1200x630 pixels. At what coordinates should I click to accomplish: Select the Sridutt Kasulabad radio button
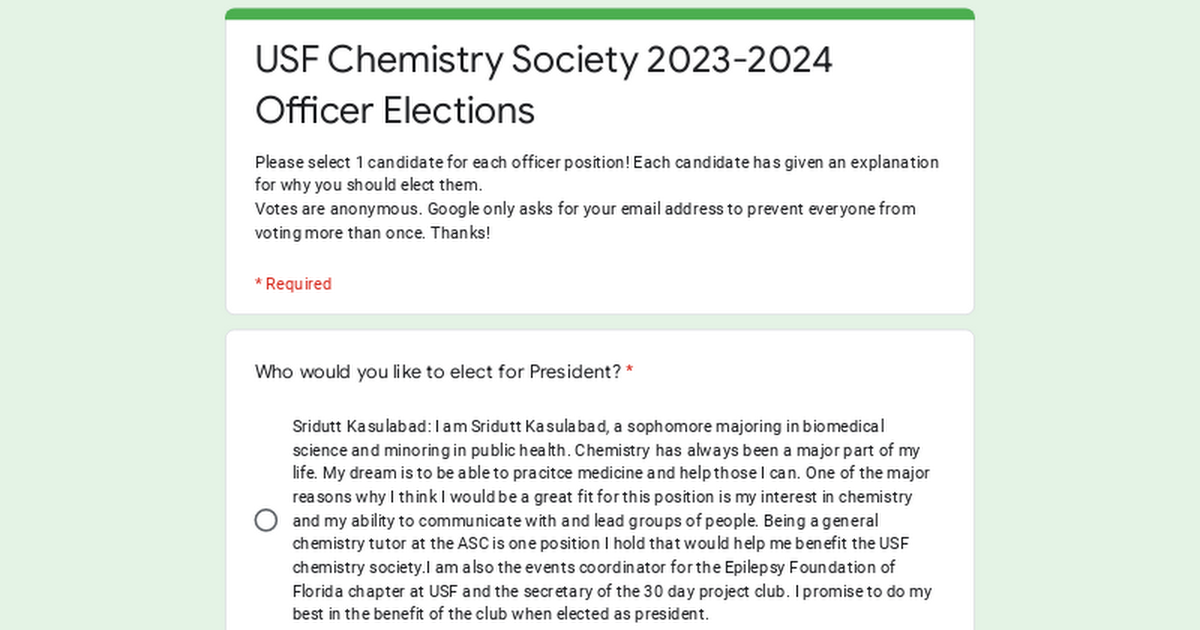(x=266, y=520)
